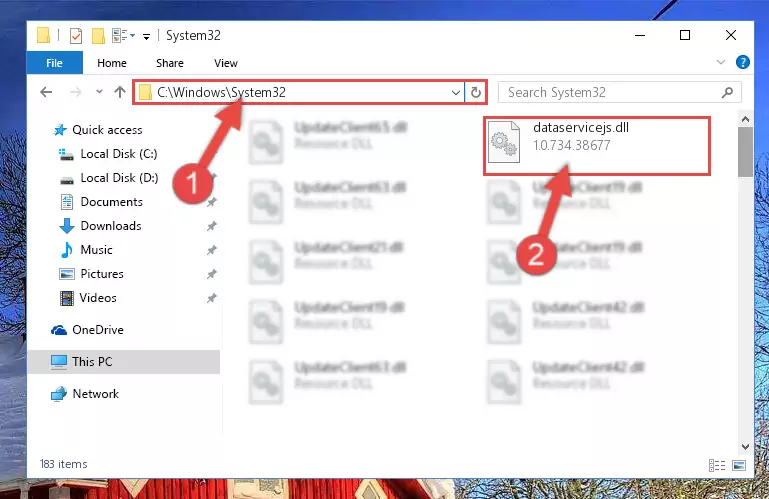
Task: Maximize the System32 window
Action: click(685, 35)
